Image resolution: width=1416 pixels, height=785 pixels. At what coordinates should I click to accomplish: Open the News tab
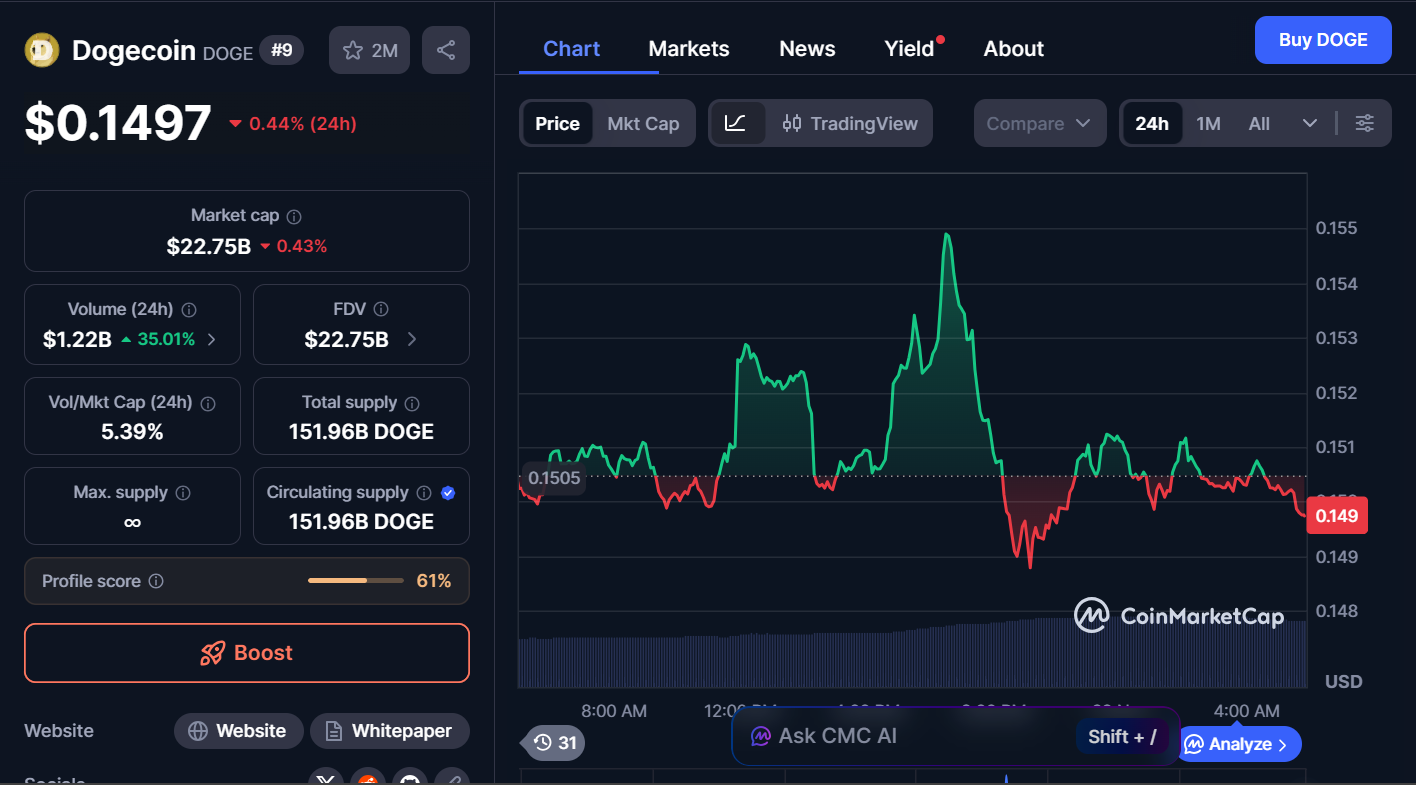806,48
